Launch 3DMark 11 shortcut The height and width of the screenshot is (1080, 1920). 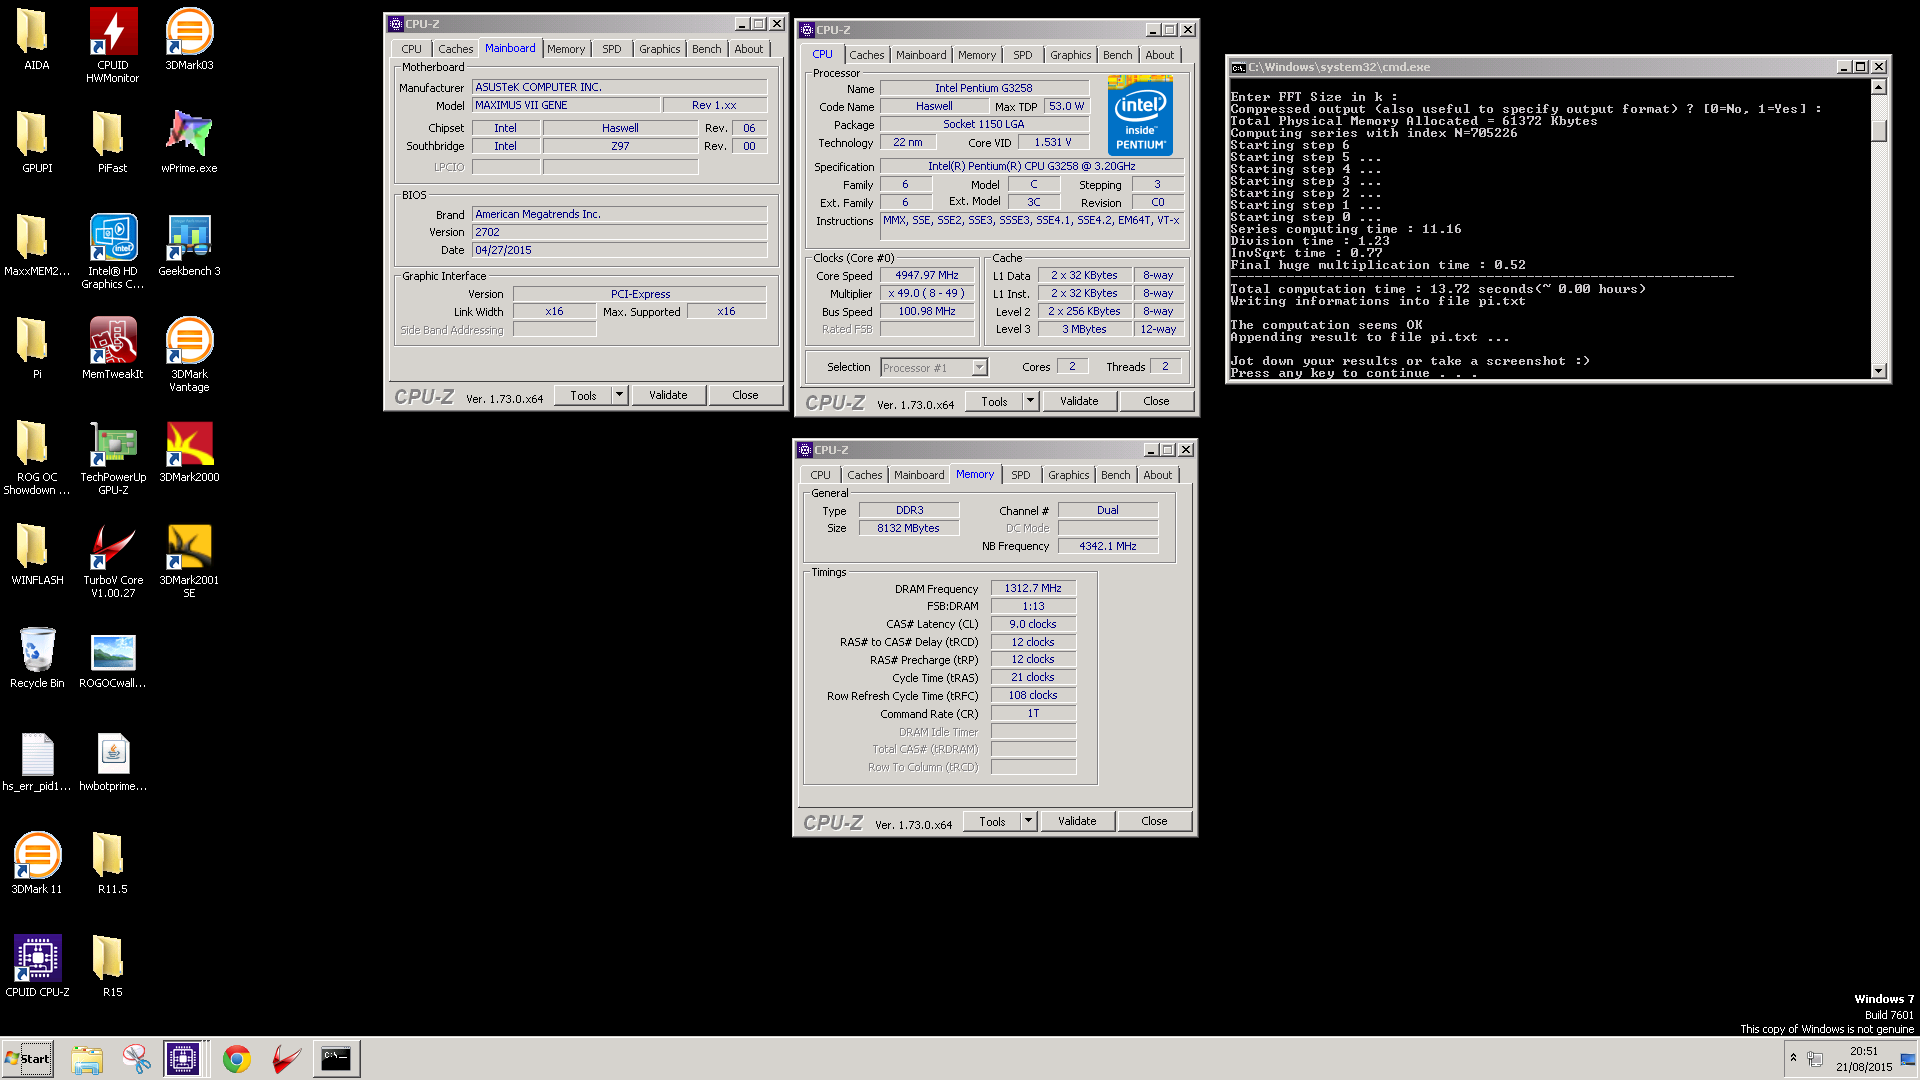[x=37, y=864]
